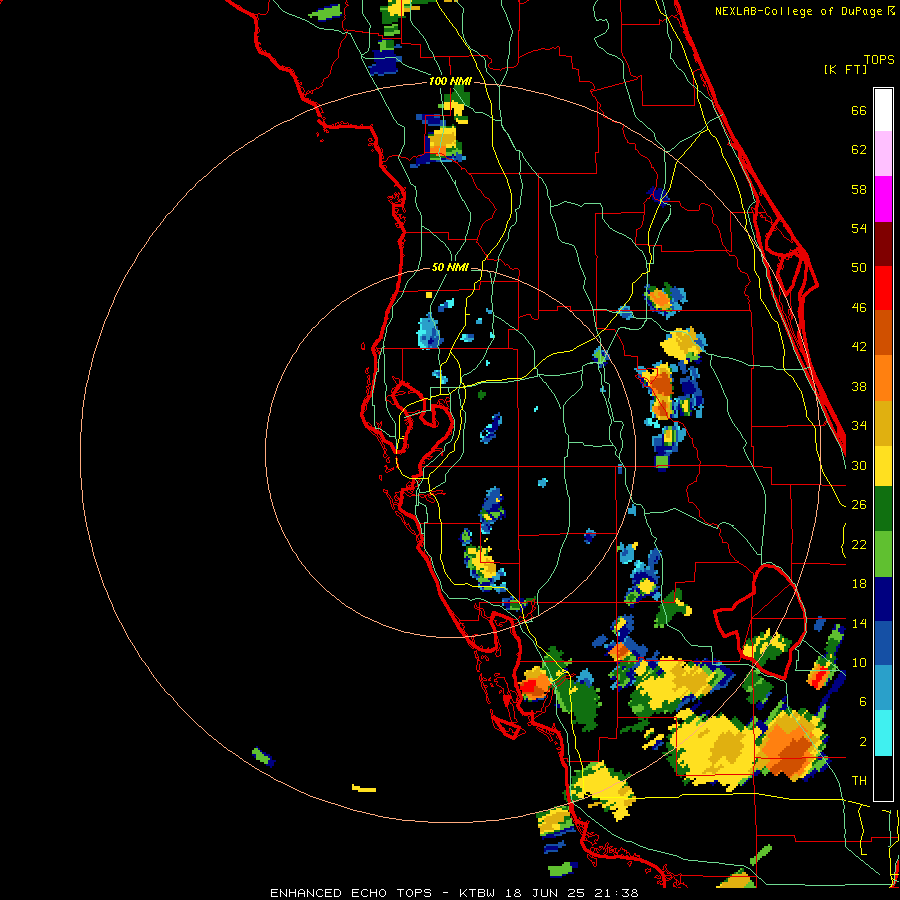Click the 50 NMI range ring label
This screenshot has height=900, width=900.
[x=450, y=267]
